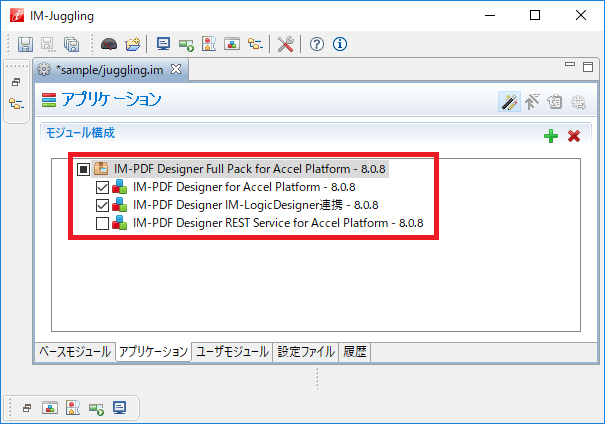The width and height of the screenshot is (605, 424).
Task: Click the hierarchy tree toolbar icon
Action: (255, 44)
